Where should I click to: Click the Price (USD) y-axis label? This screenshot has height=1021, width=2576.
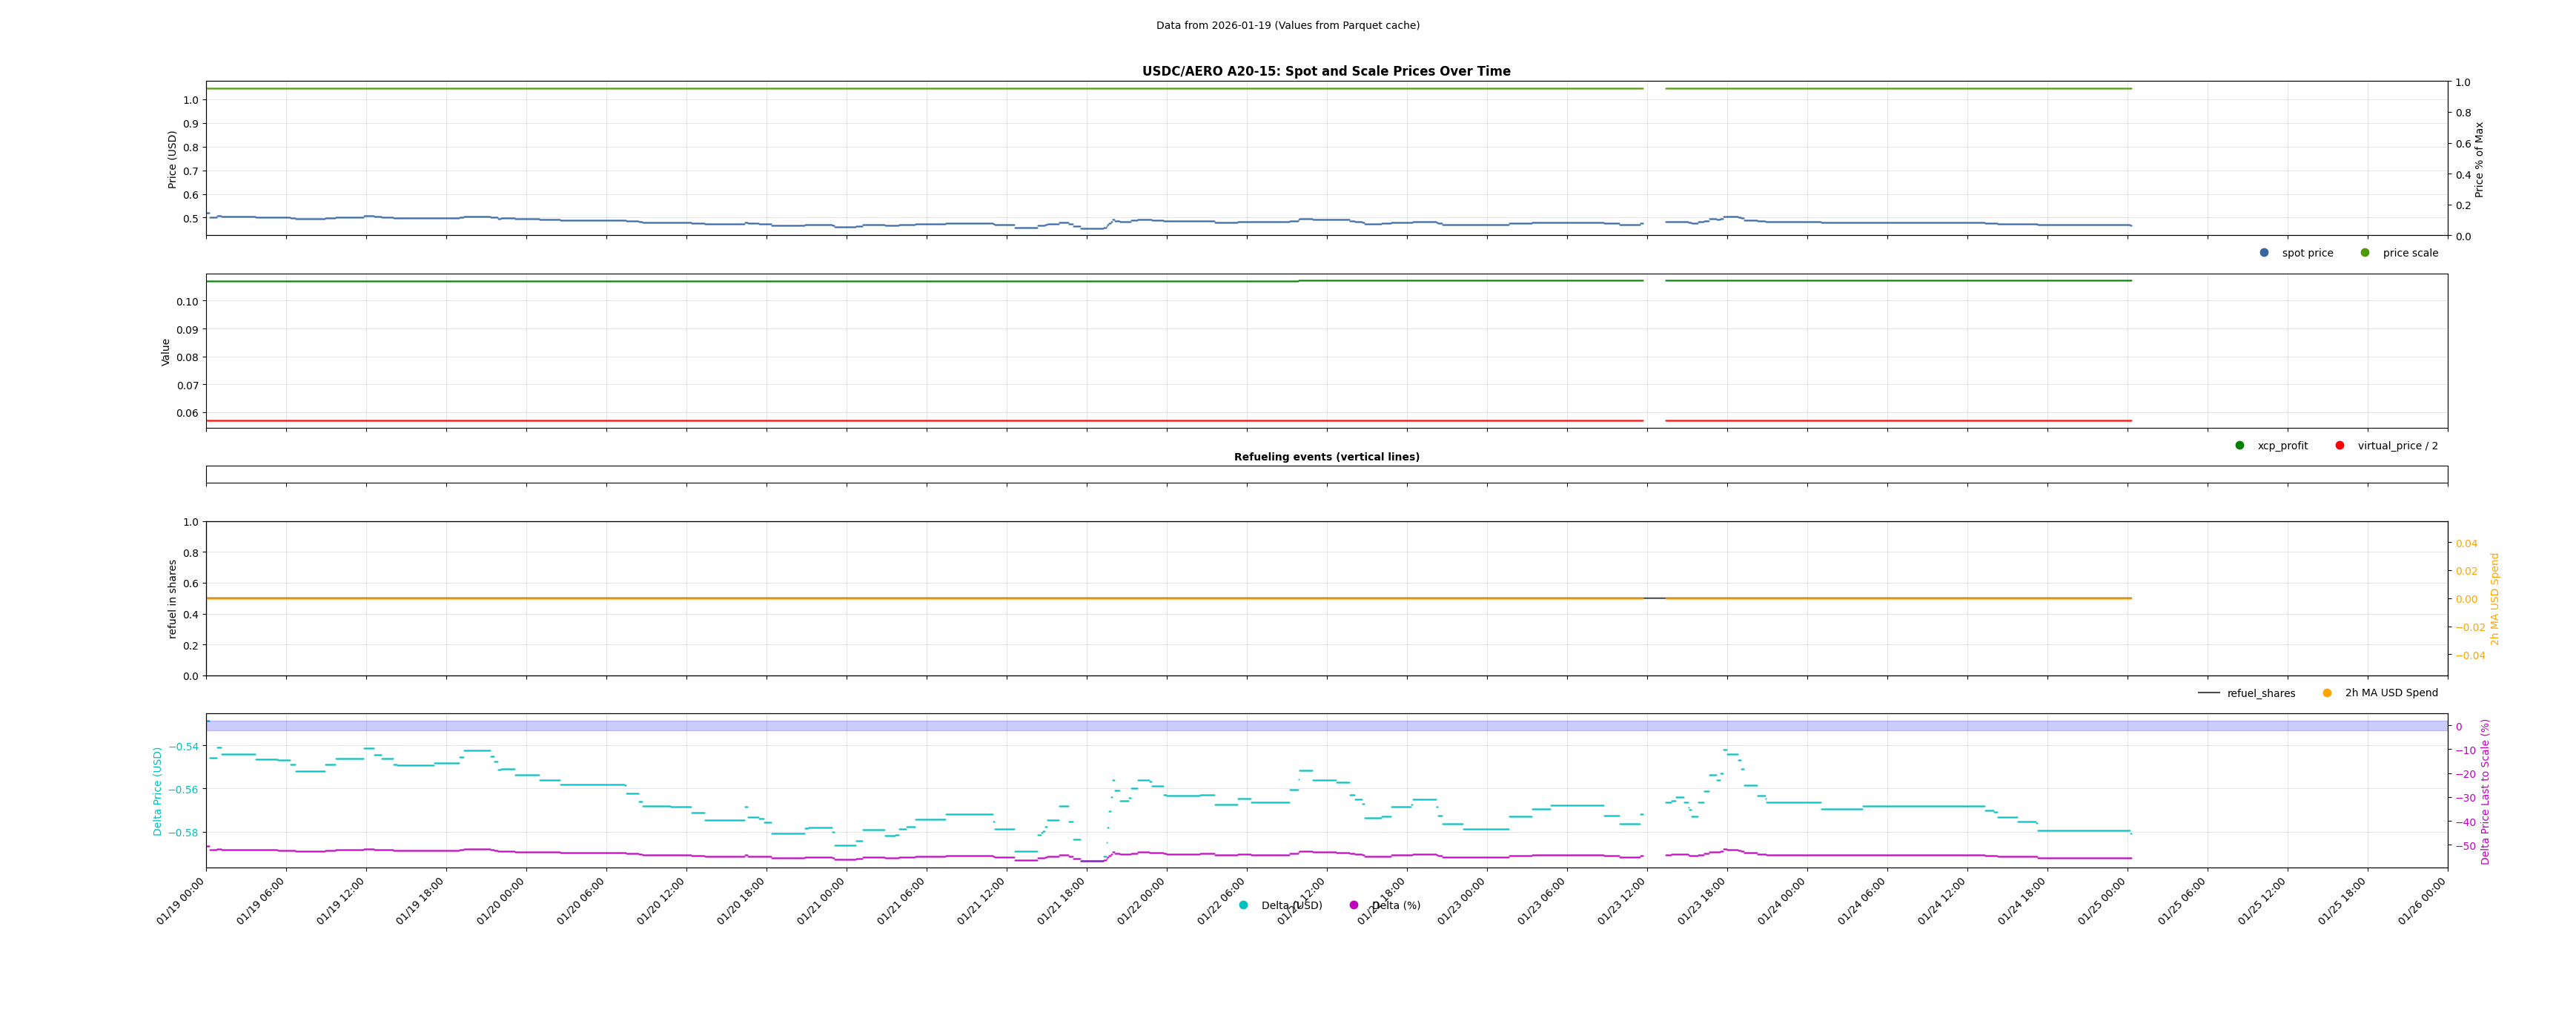click(172, 159)
